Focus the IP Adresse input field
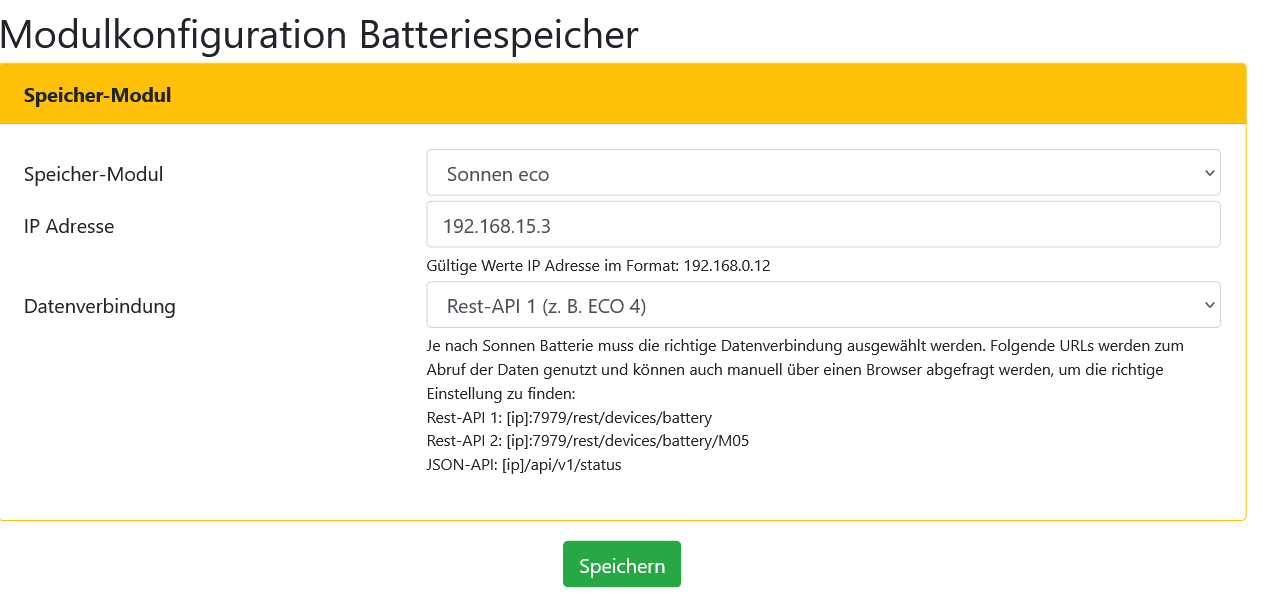 (822, 225)
